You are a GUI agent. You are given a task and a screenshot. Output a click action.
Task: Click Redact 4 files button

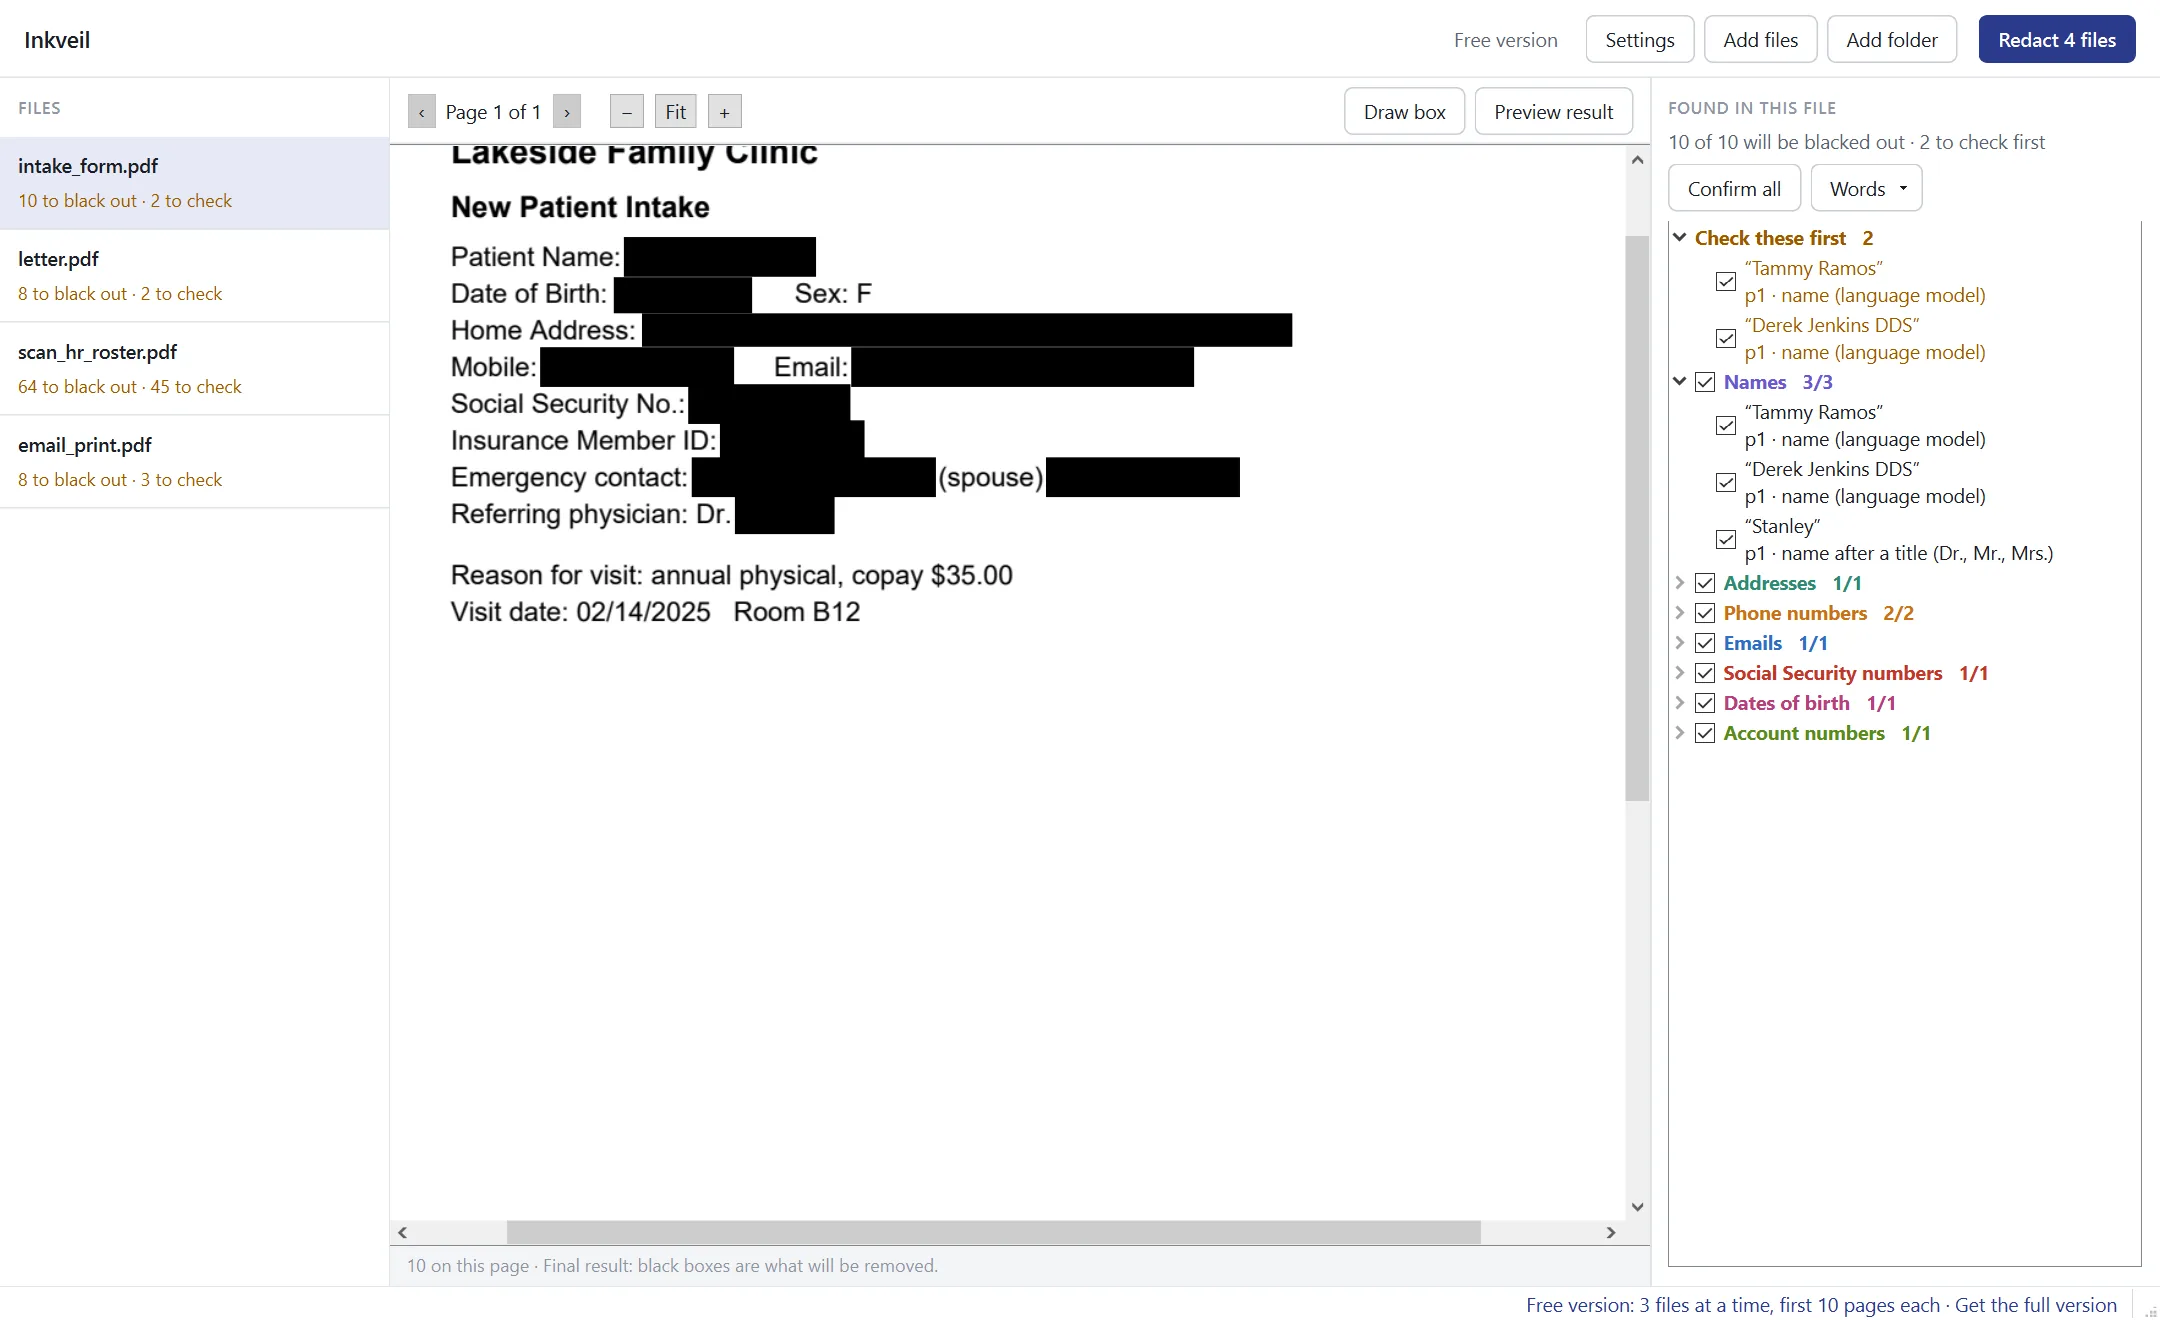pos(2057,40)
